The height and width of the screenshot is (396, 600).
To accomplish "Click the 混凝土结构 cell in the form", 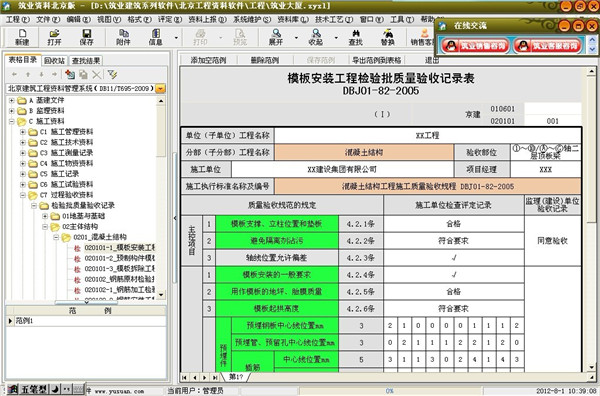I will pyautogui.click(x=364, y=152).
